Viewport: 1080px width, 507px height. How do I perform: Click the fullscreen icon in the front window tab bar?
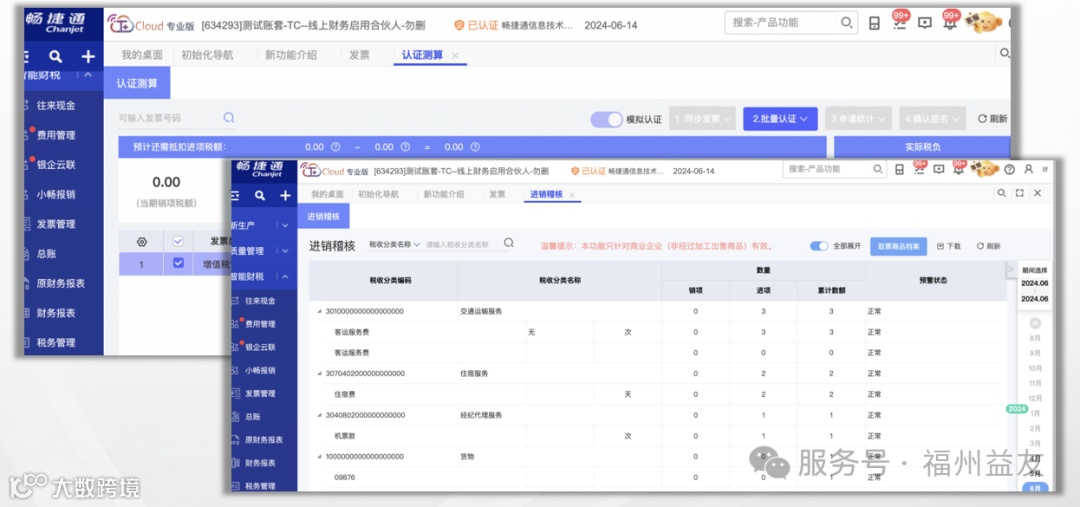click(x=1019, y=194)
